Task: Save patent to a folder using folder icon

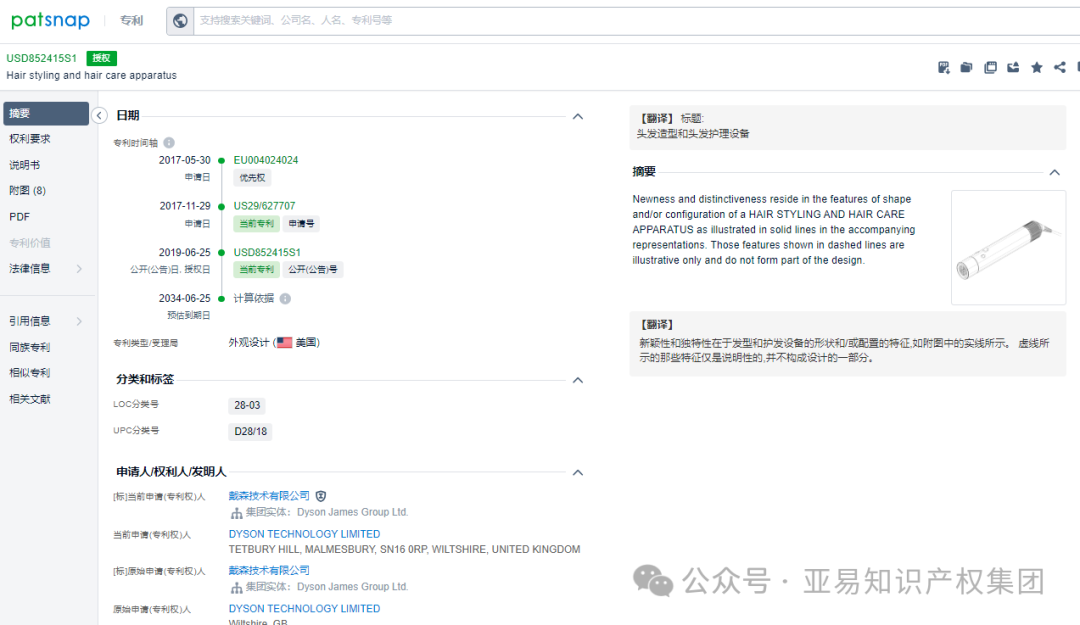Action: click(x=966, y=67)
